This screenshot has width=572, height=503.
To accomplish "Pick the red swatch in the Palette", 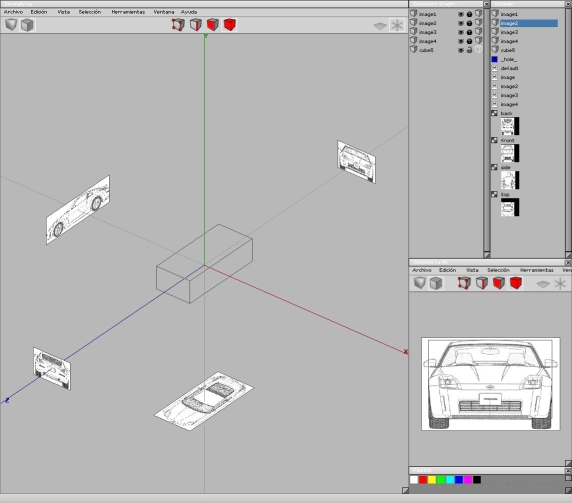I will click(423, 480).
